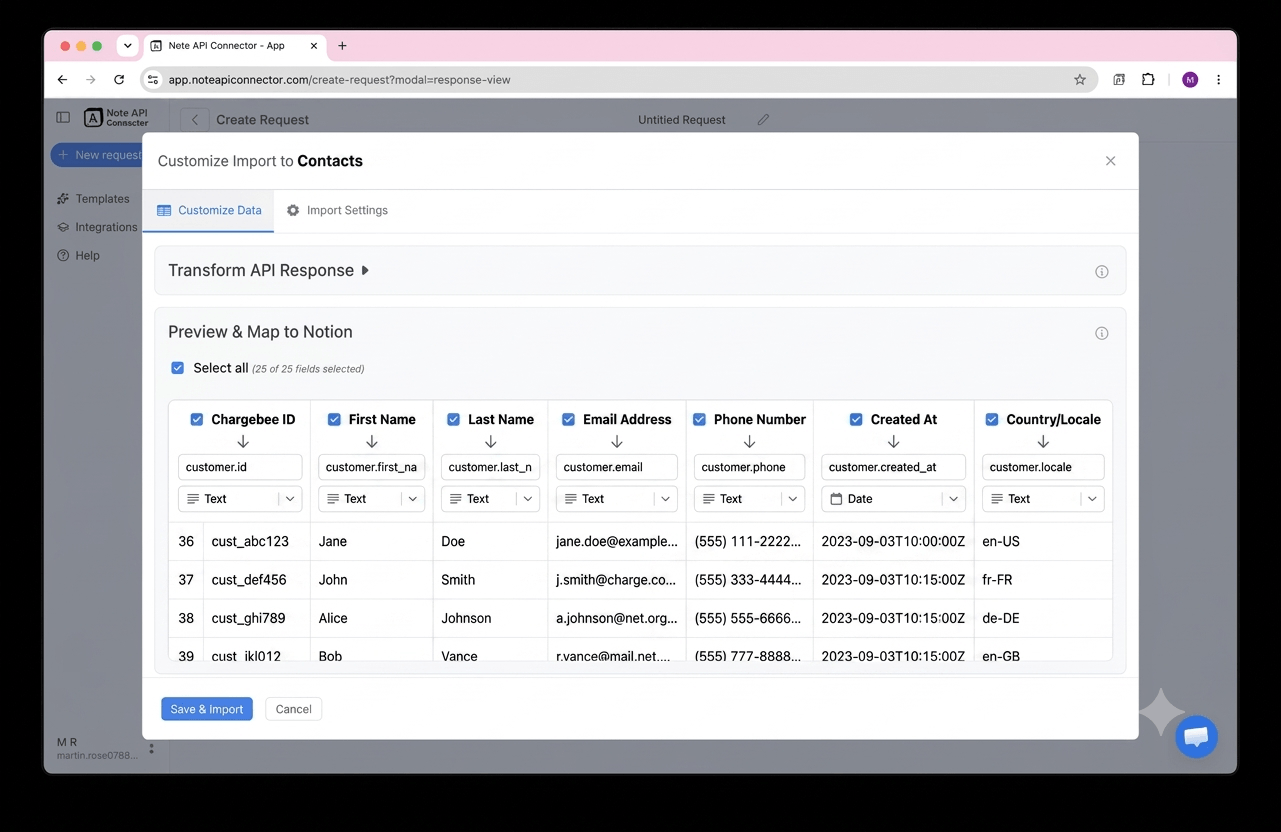
Task: Open the info icon for Transform API Response
Action: tap(1101, 272)
